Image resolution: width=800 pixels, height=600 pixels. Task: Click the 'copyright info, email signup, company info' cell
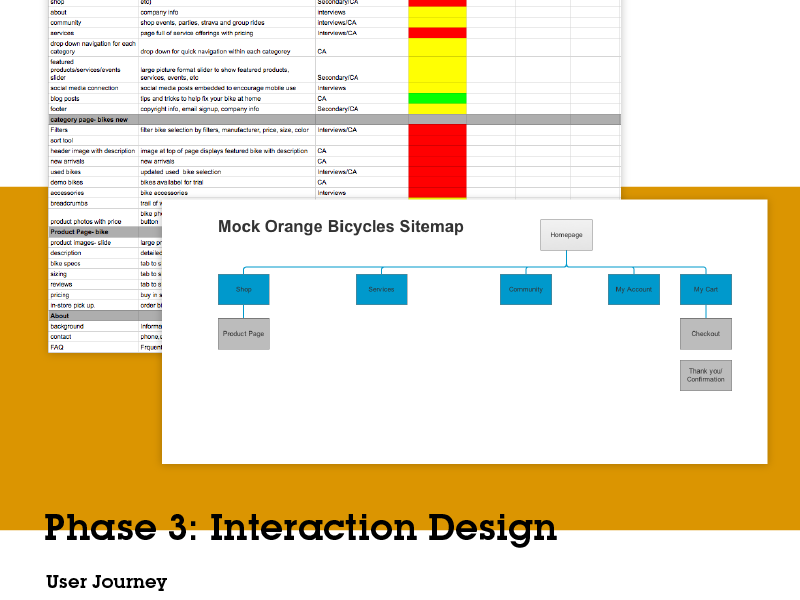(227, 109)
